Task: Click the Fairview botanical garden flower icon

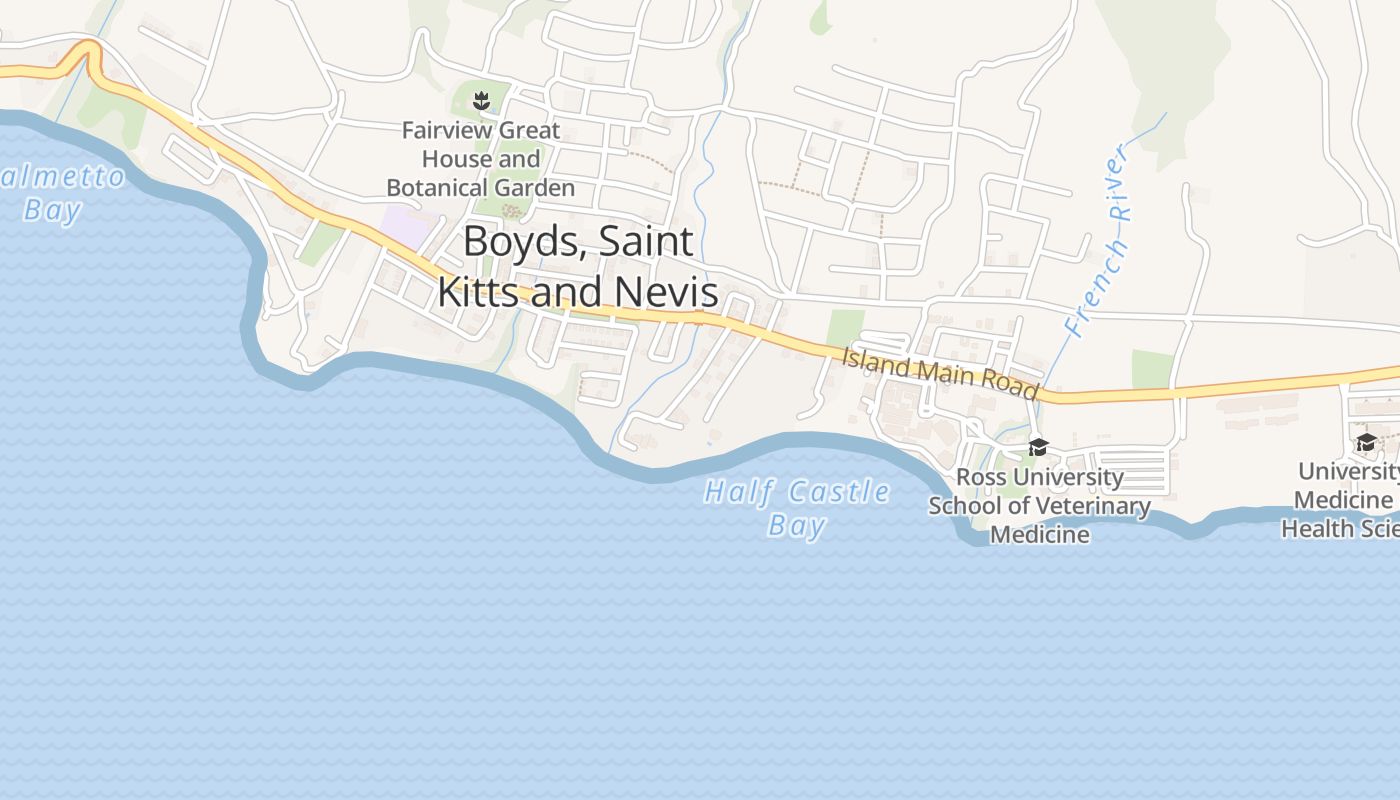Action: (481, 99)
